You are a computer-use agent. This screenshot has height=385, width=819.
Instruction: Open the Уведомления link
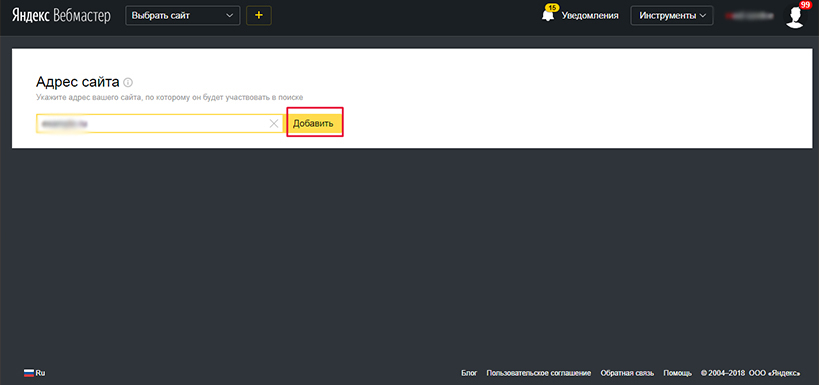tap(590, 16)
